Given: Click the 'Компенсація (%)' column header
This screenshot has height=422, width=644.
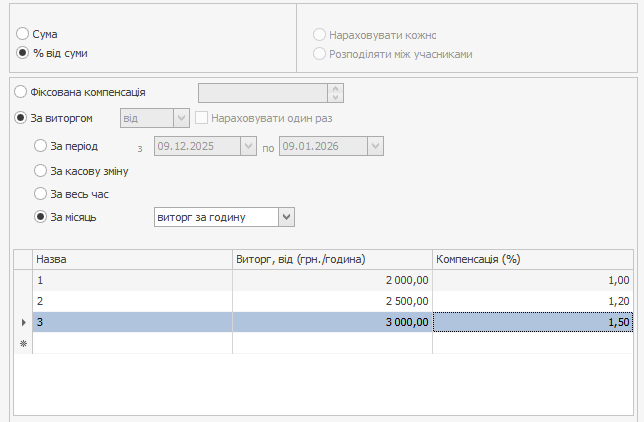Looking at the screenshot, I should click(533, 259).
